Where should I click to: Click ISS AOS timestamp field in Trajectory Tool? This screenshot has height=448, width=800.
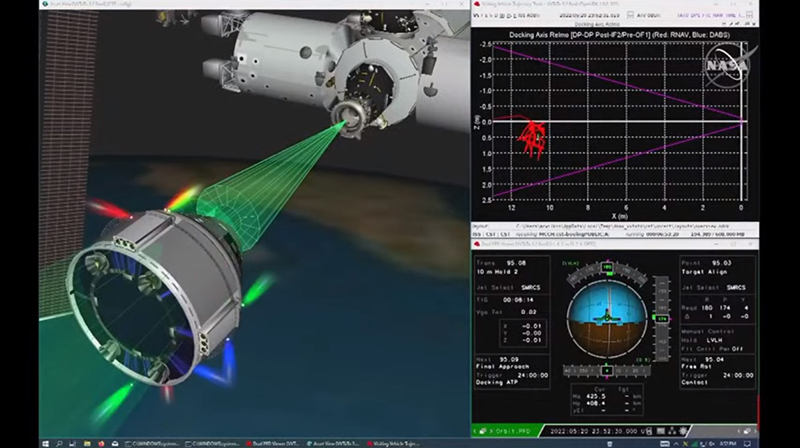(589, 15)
